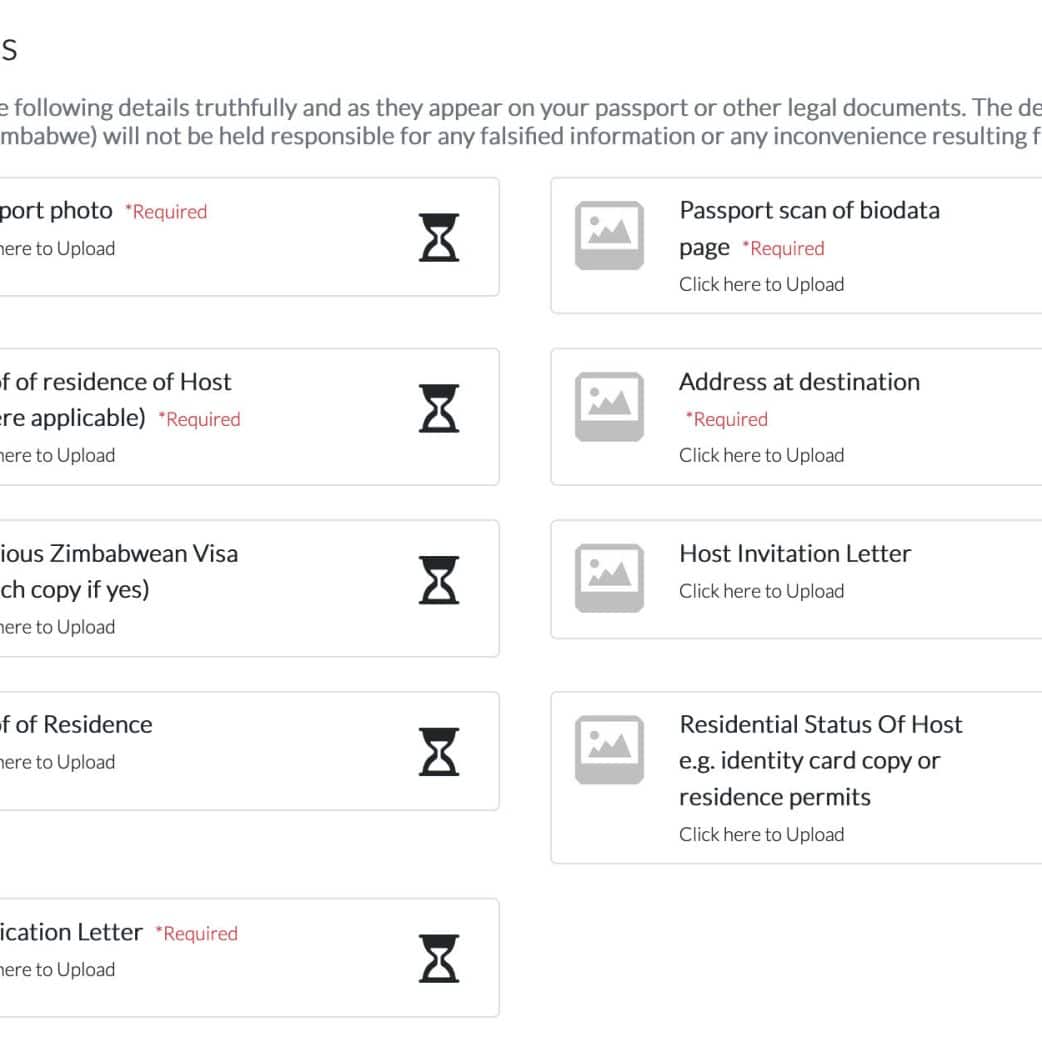Click hourglass icon beside passport photo upload

[439, 237]
